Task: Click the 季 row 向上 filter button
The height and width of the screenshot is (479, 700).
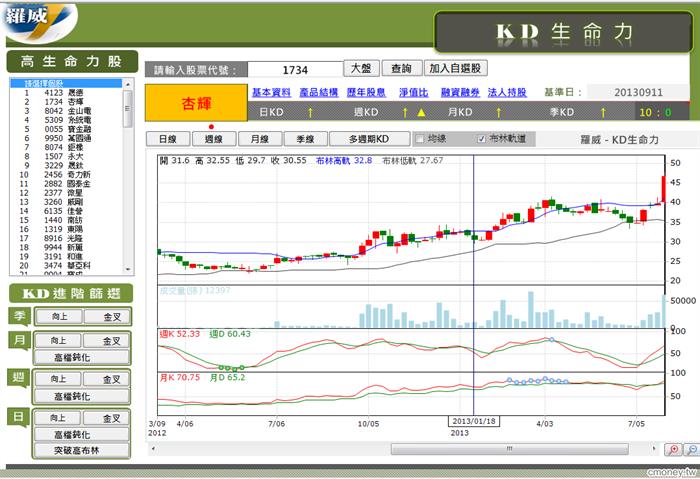Action: click(59, 317)
